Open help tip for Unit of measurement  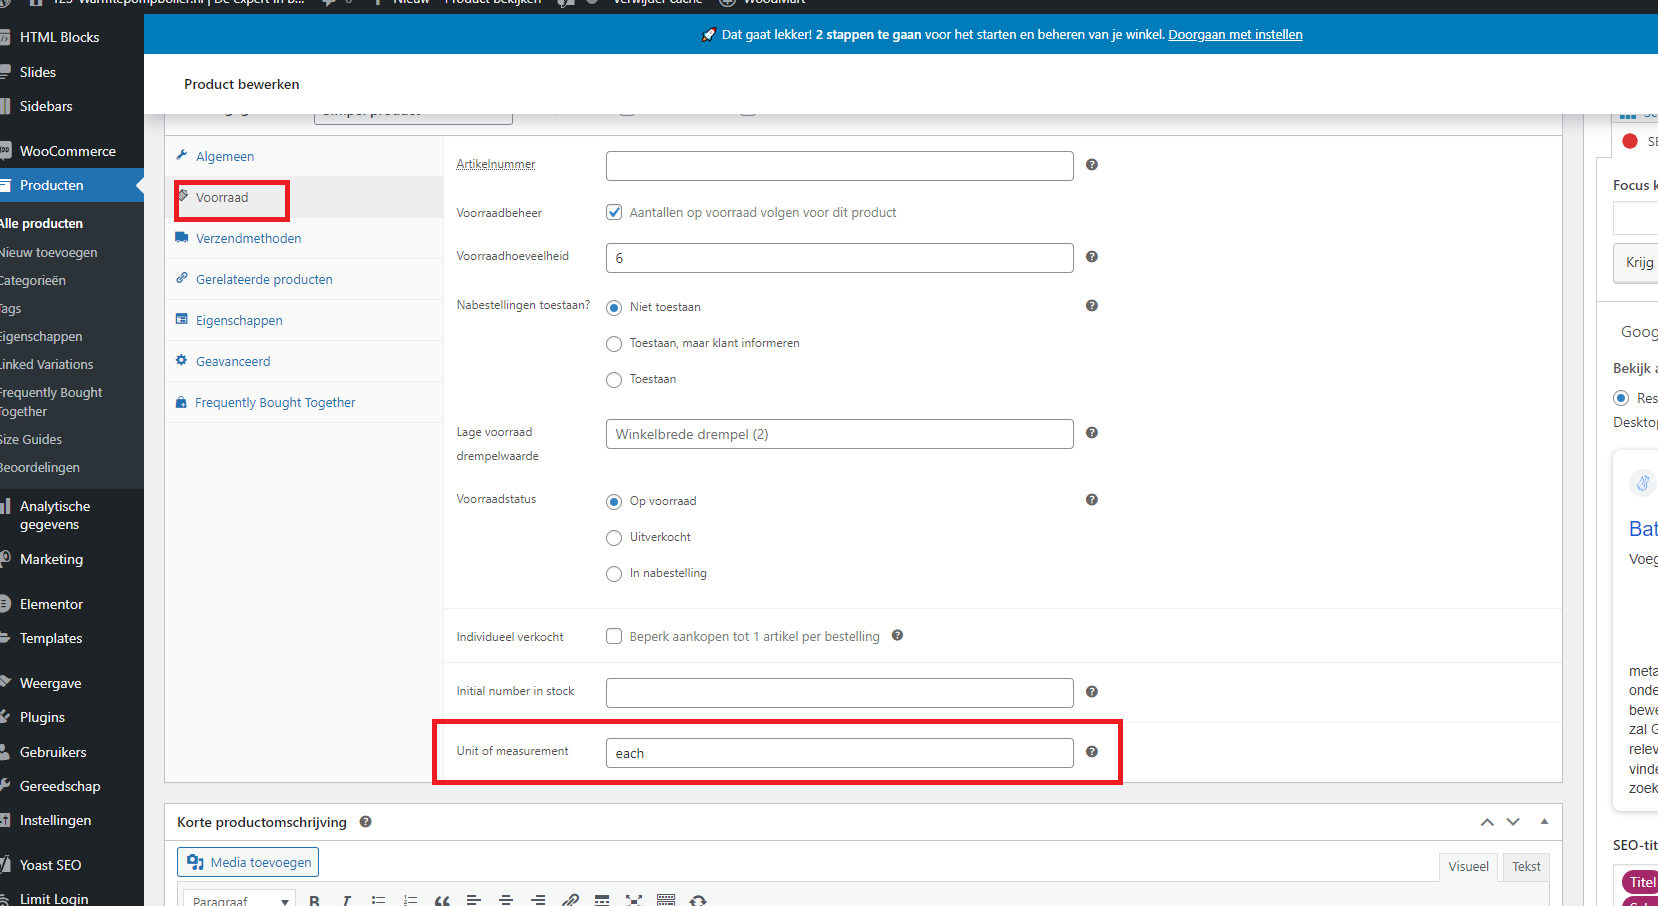click(x=1092, y=752)
